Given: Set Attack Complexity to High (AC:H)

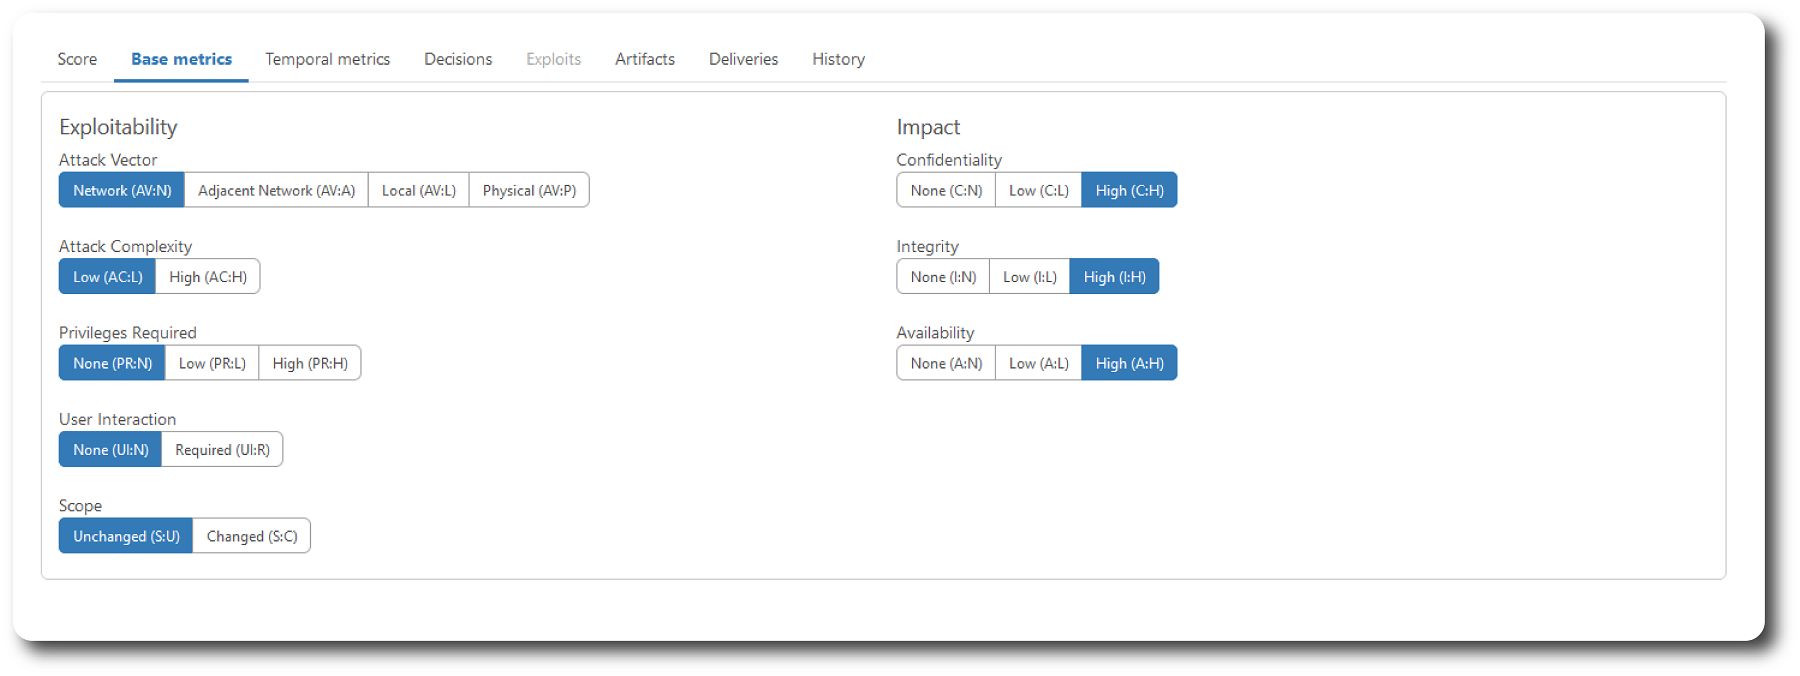Looking at the screenshot, I should click(208, 277).
